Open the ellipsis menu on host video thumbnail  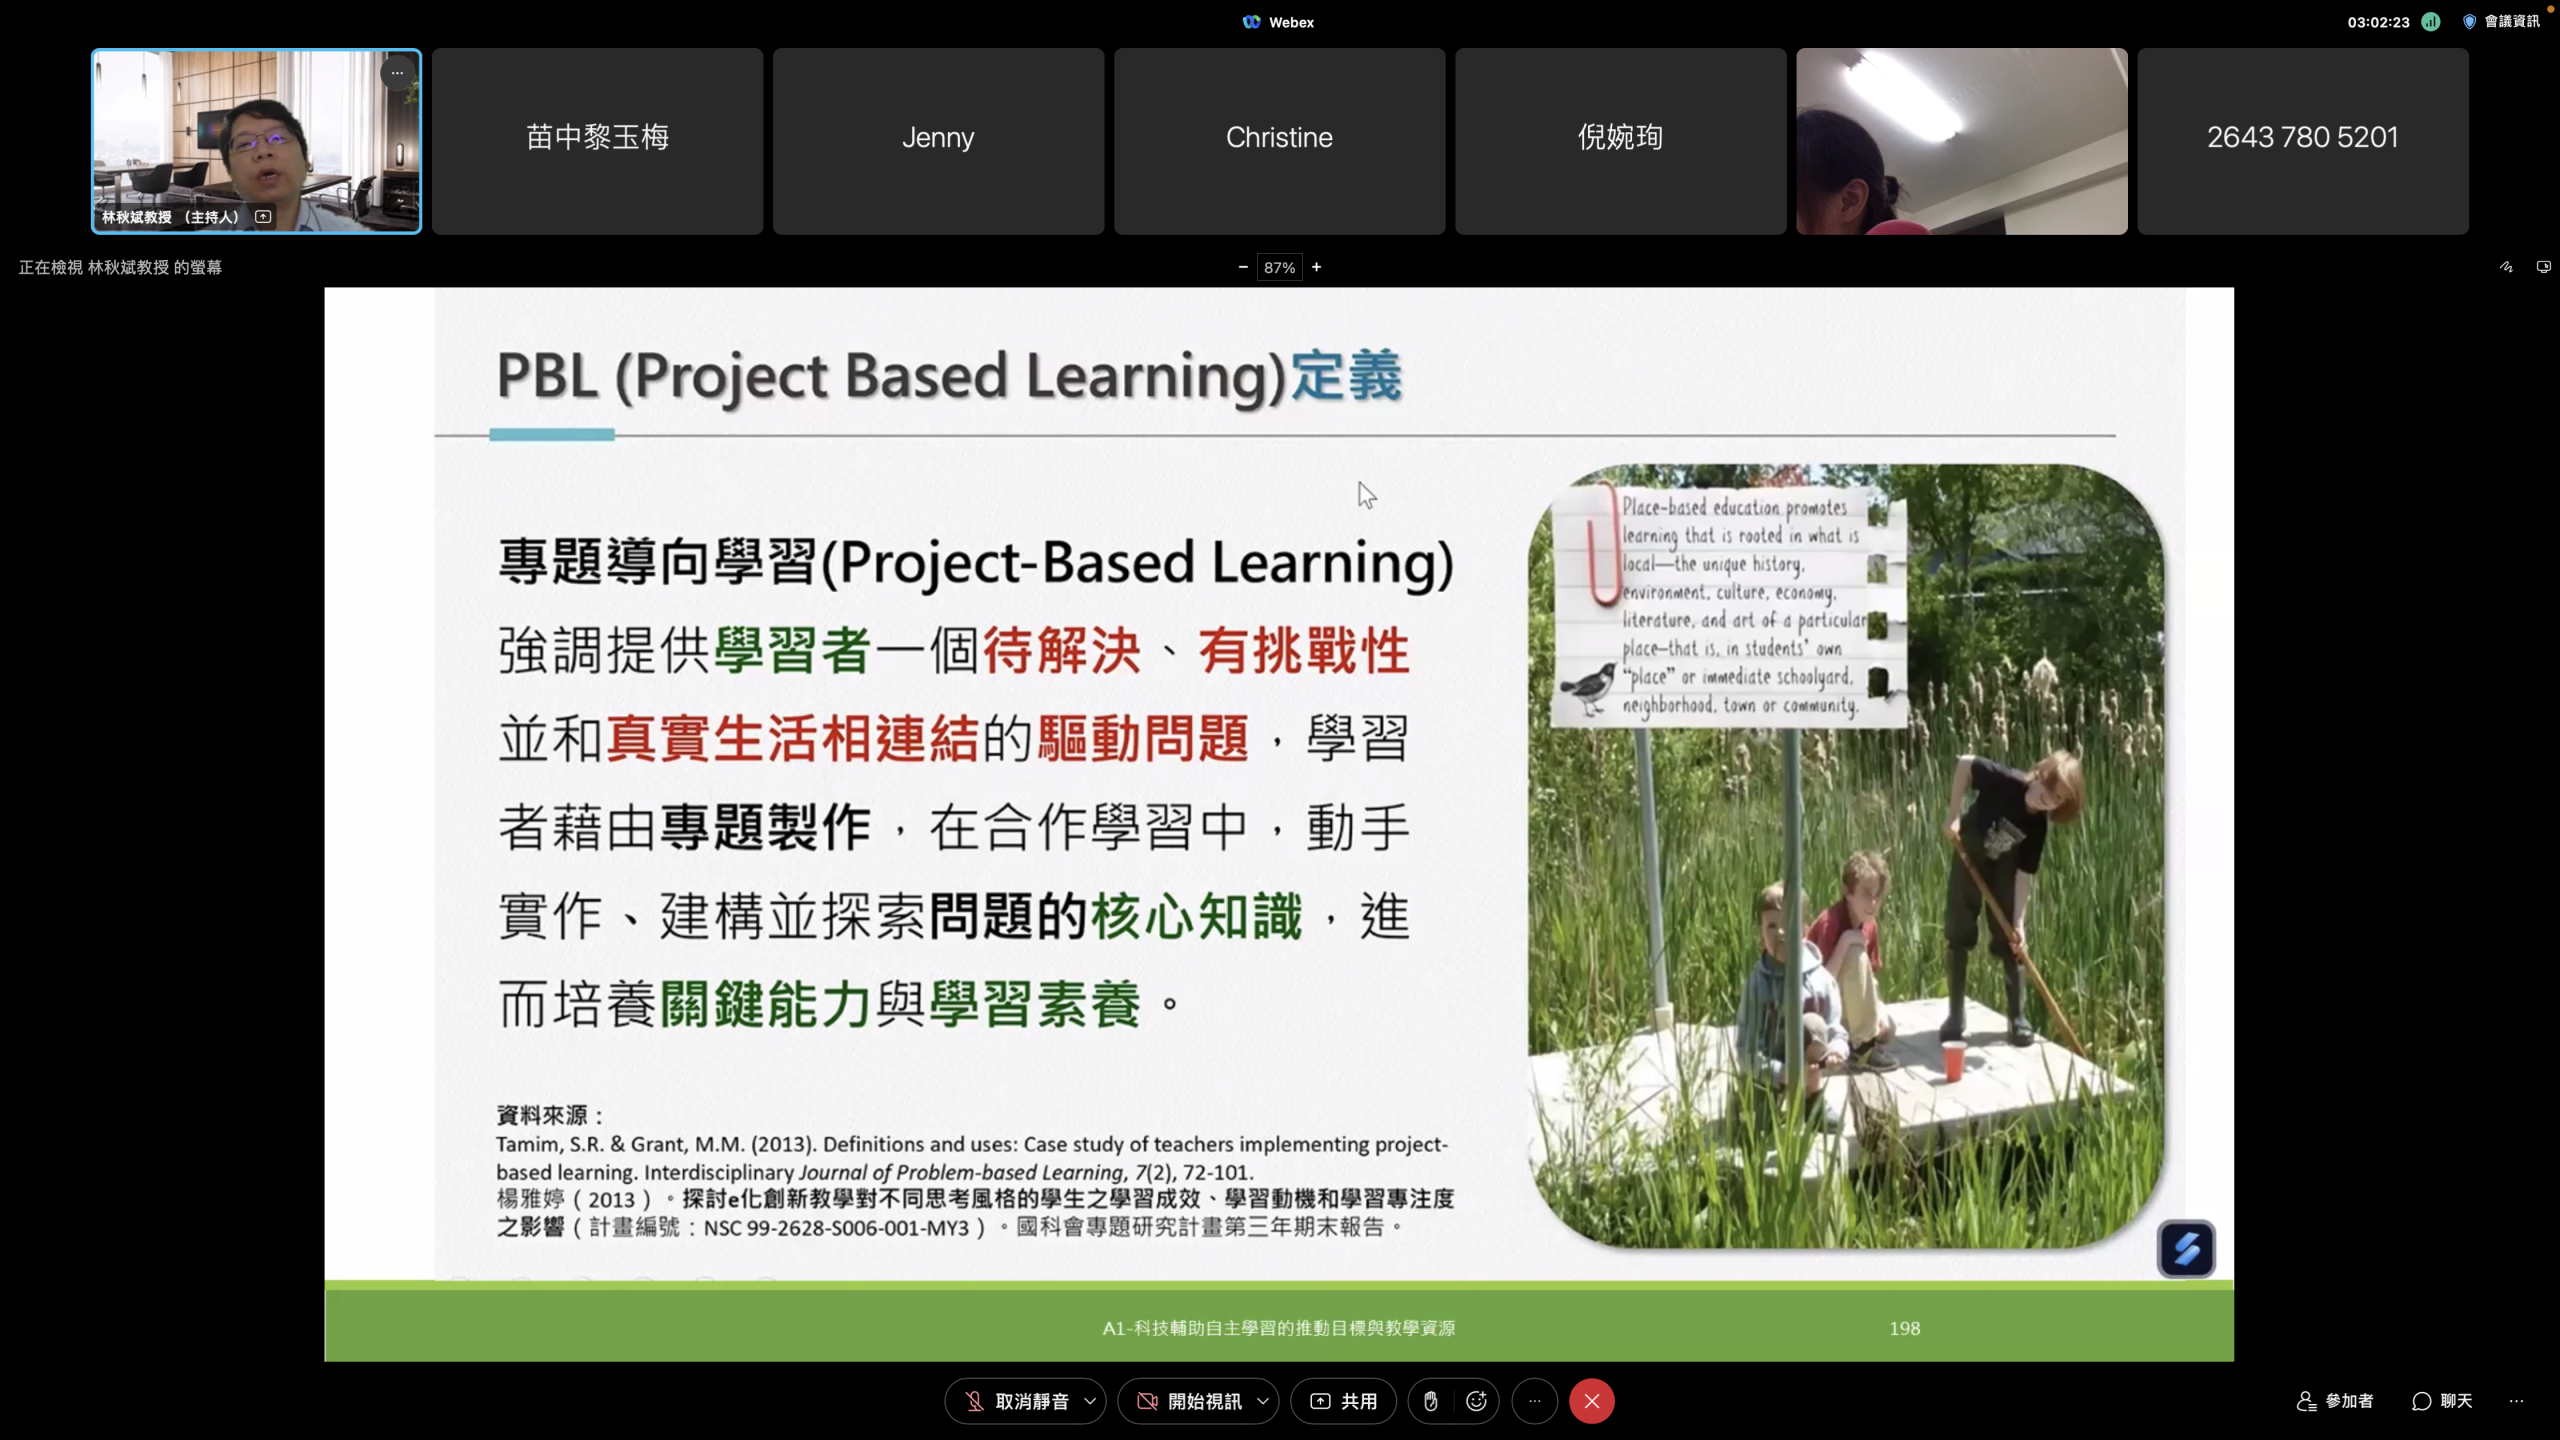pos(397,73)
